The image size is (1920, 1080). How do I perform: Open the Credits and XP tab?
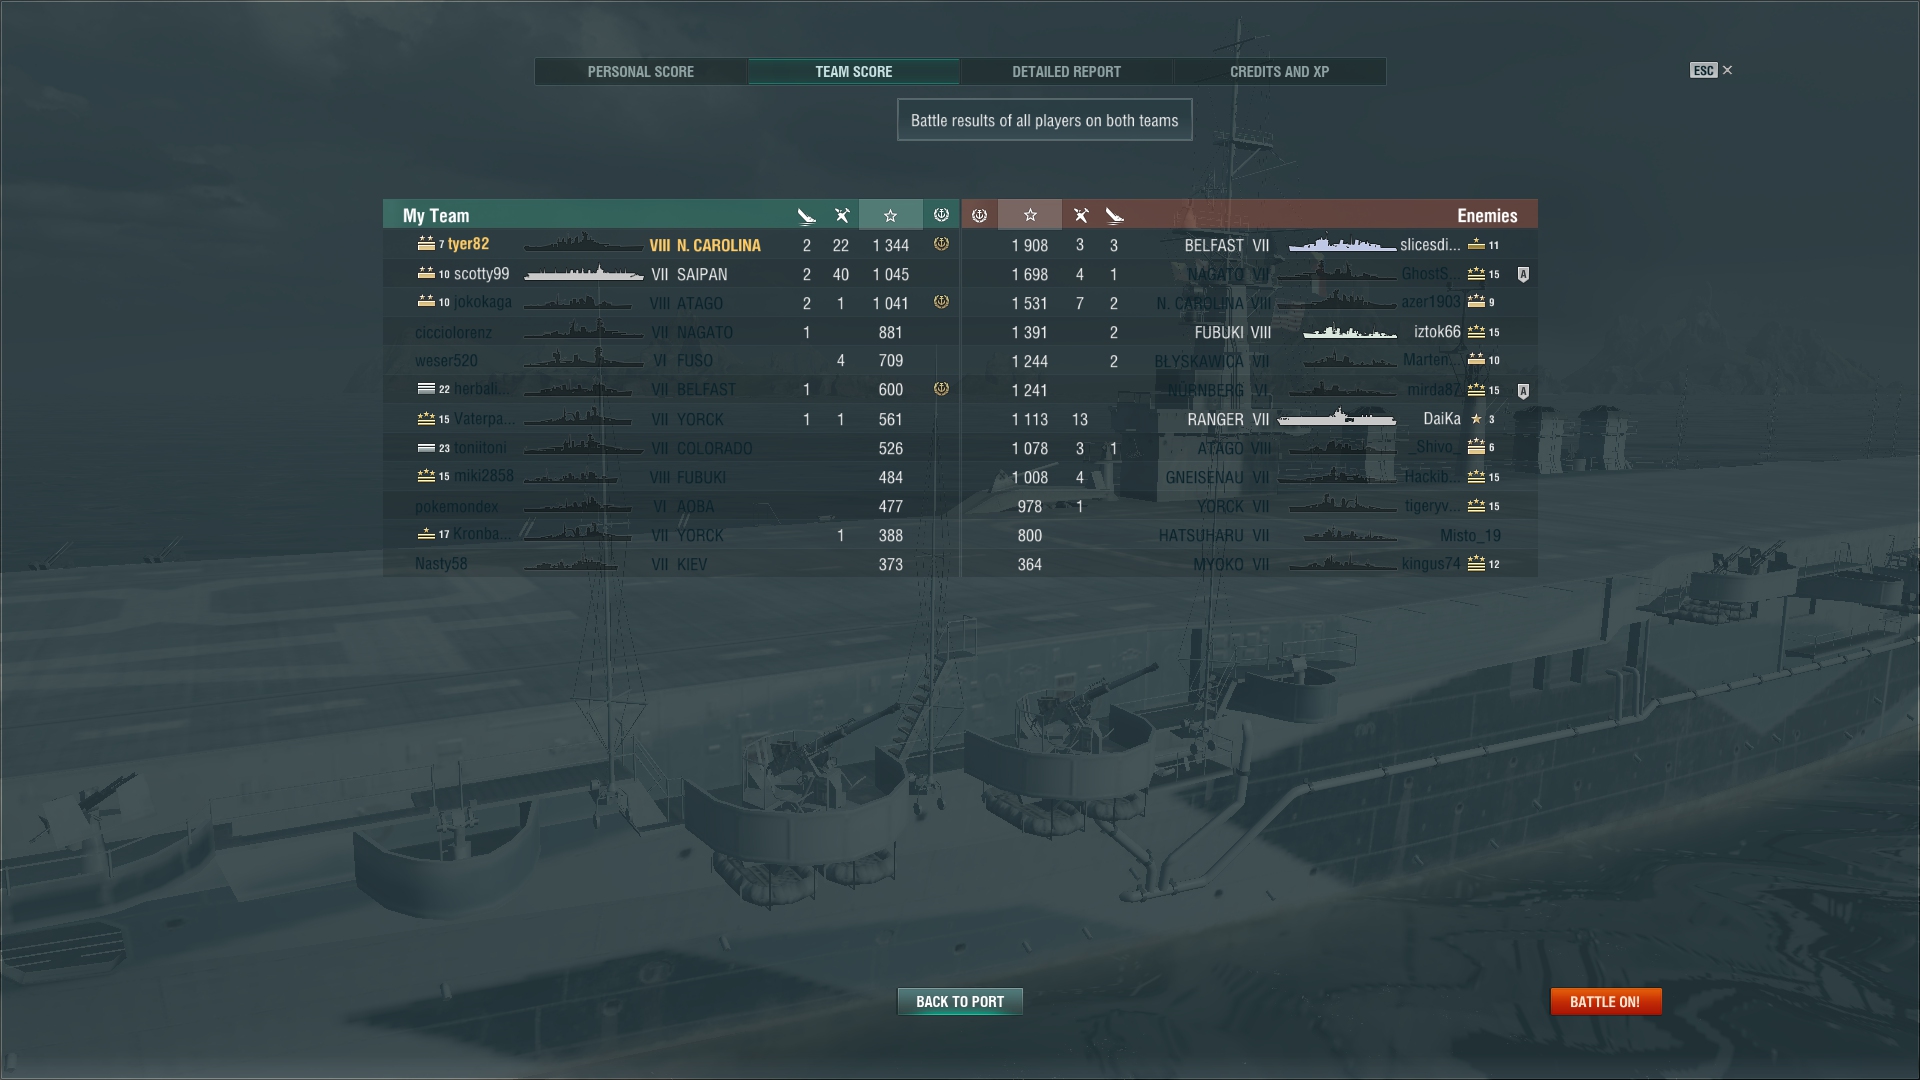pyautogui.click(x=1279, y=71)
